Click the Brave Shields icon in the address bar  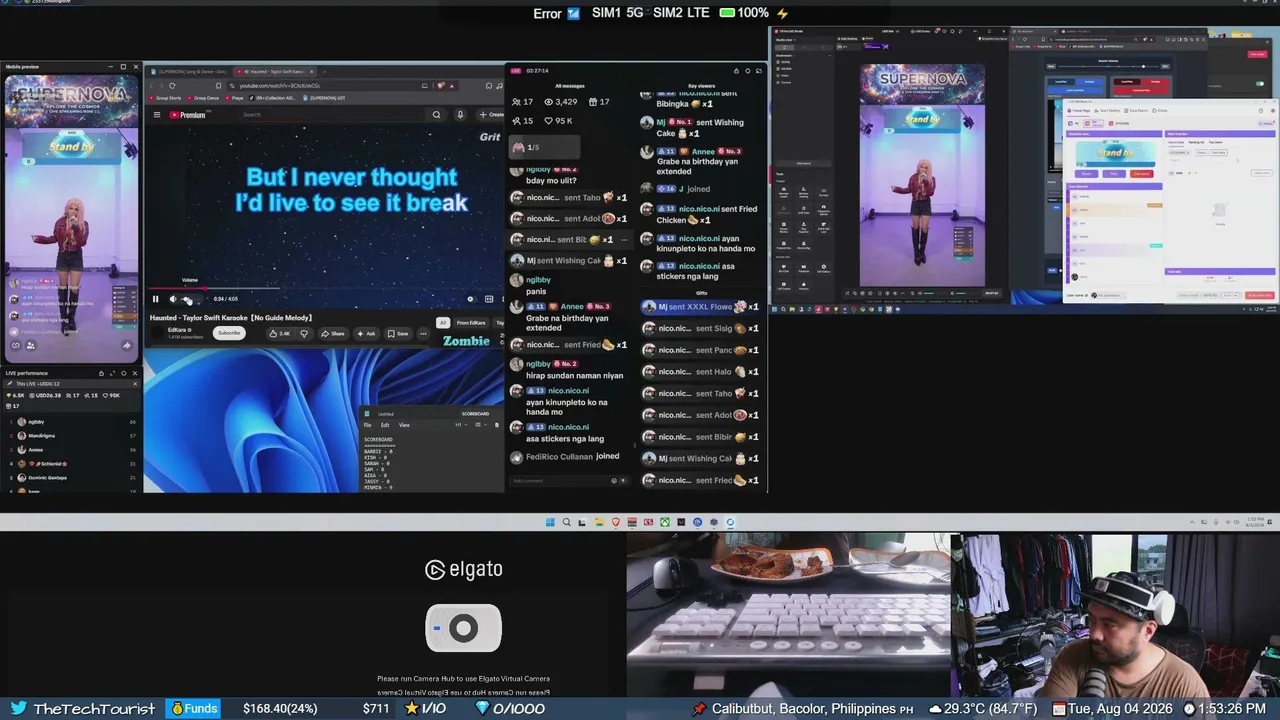click(441, 86)
